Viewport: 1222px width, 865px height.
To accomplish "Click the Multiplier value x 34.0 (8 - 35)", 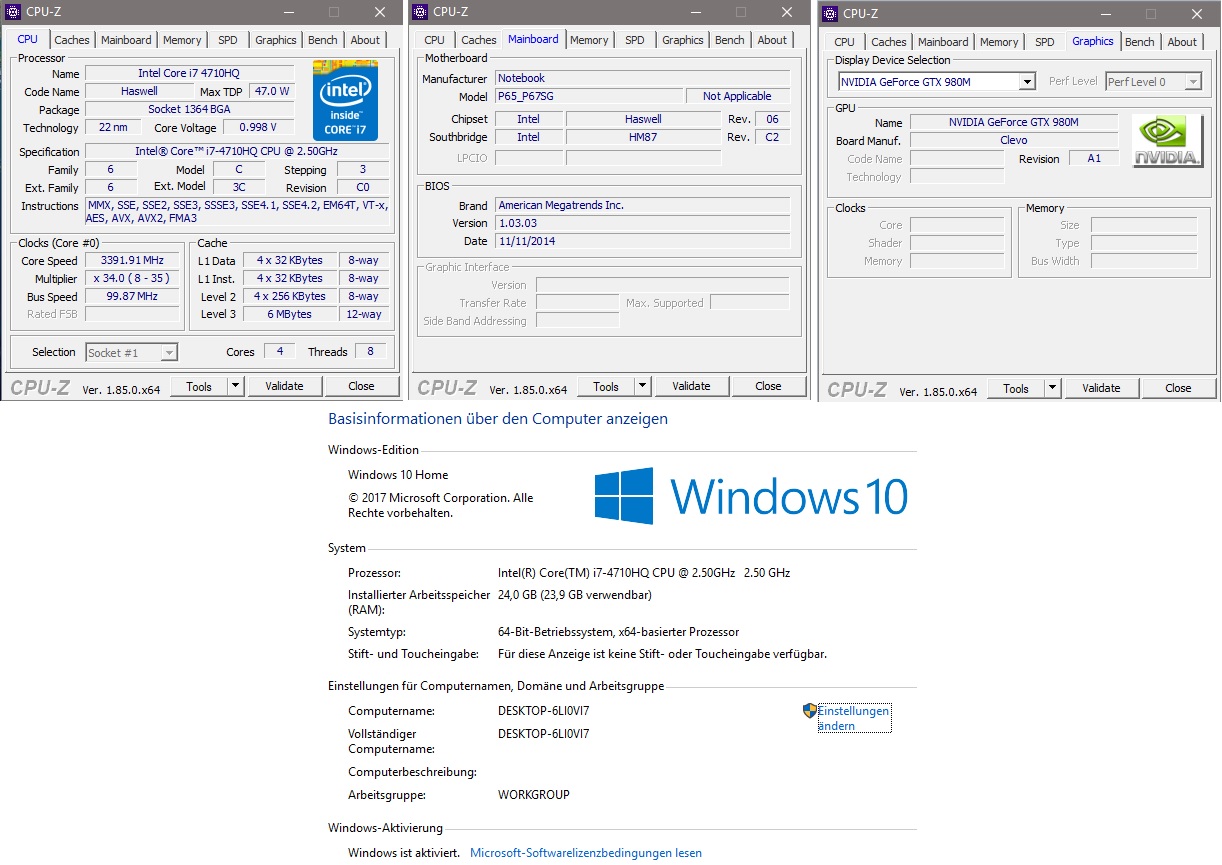I will click(x=132, y=278).
